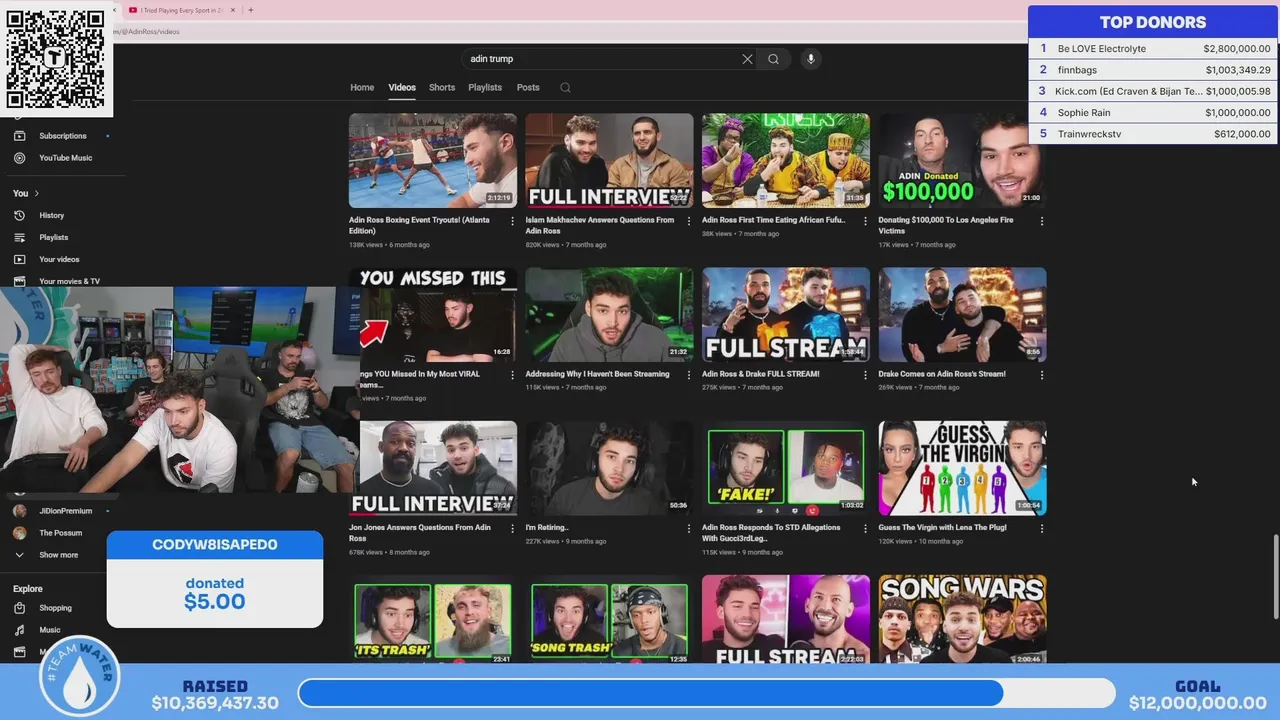
Task: Open 'Adin Ross Boxing Event Tryouts' title
Action: tap(419, 226)
